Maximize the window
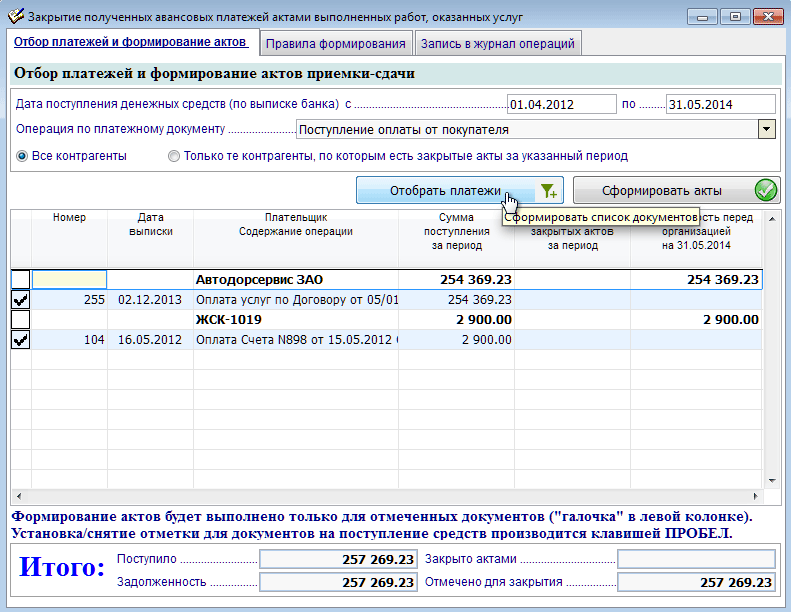Screen dimensions: 791x612 click(x=735, y=17)
